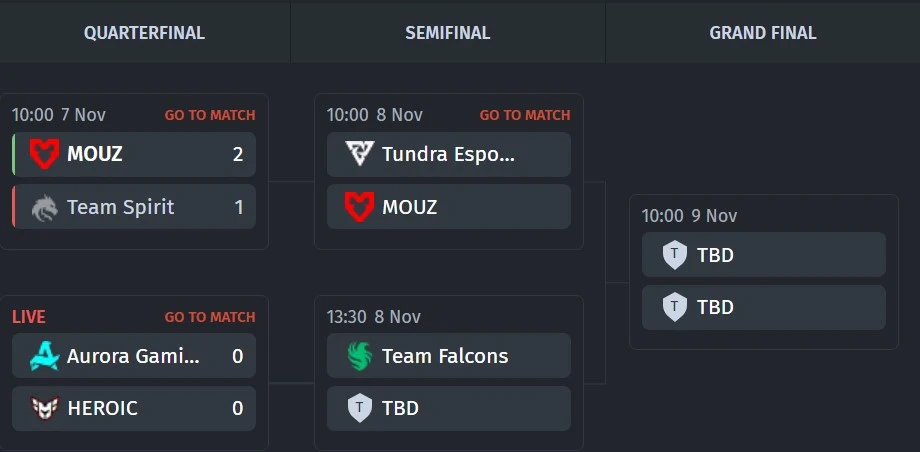Click the TBD shield icon in the semifinal
This screenshot has width=920, height=452.
[359, 408]
